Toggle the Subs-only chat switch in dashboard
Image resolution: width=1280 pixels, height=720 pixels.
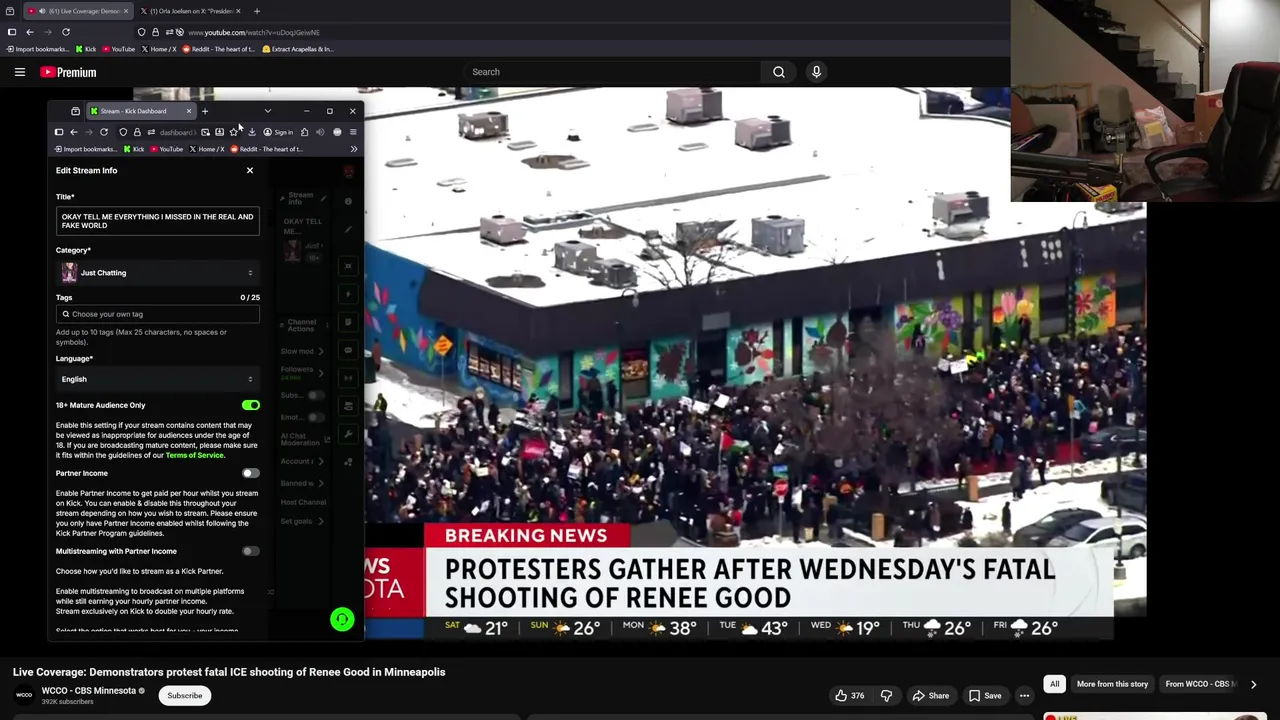tap(316, 395)
